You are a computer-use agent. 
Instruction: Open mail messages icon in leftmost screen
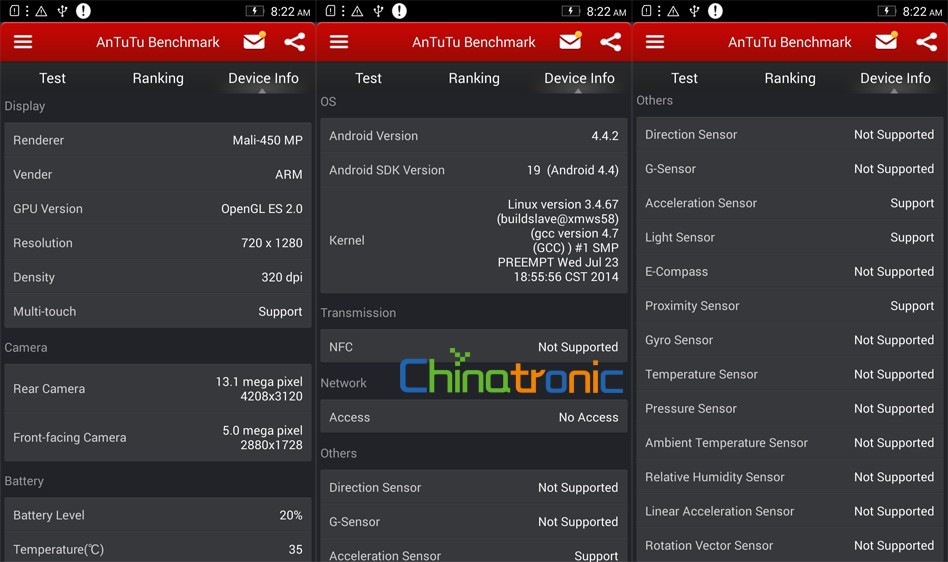pos(254,42)
